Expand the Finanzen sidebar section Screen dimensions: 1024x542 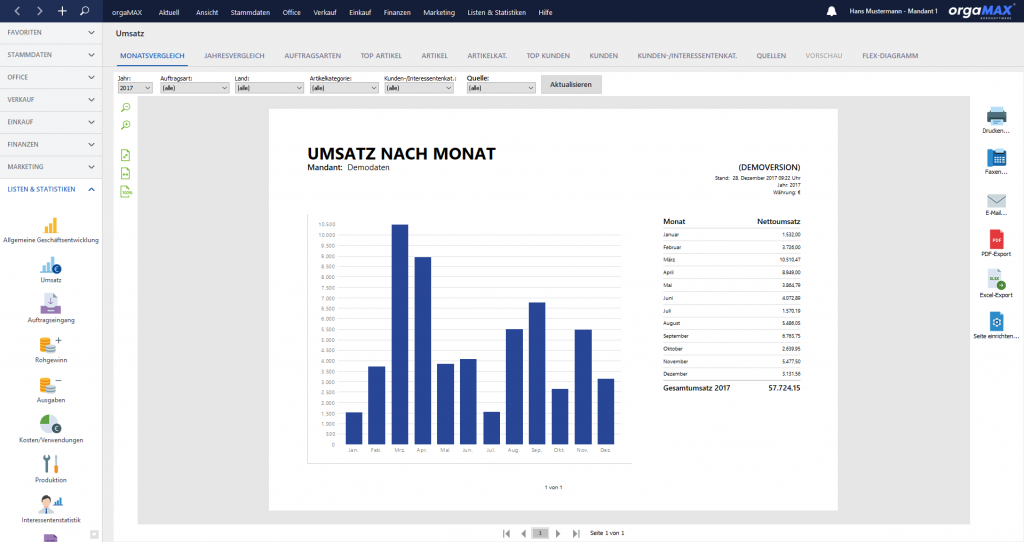(51, 144)
